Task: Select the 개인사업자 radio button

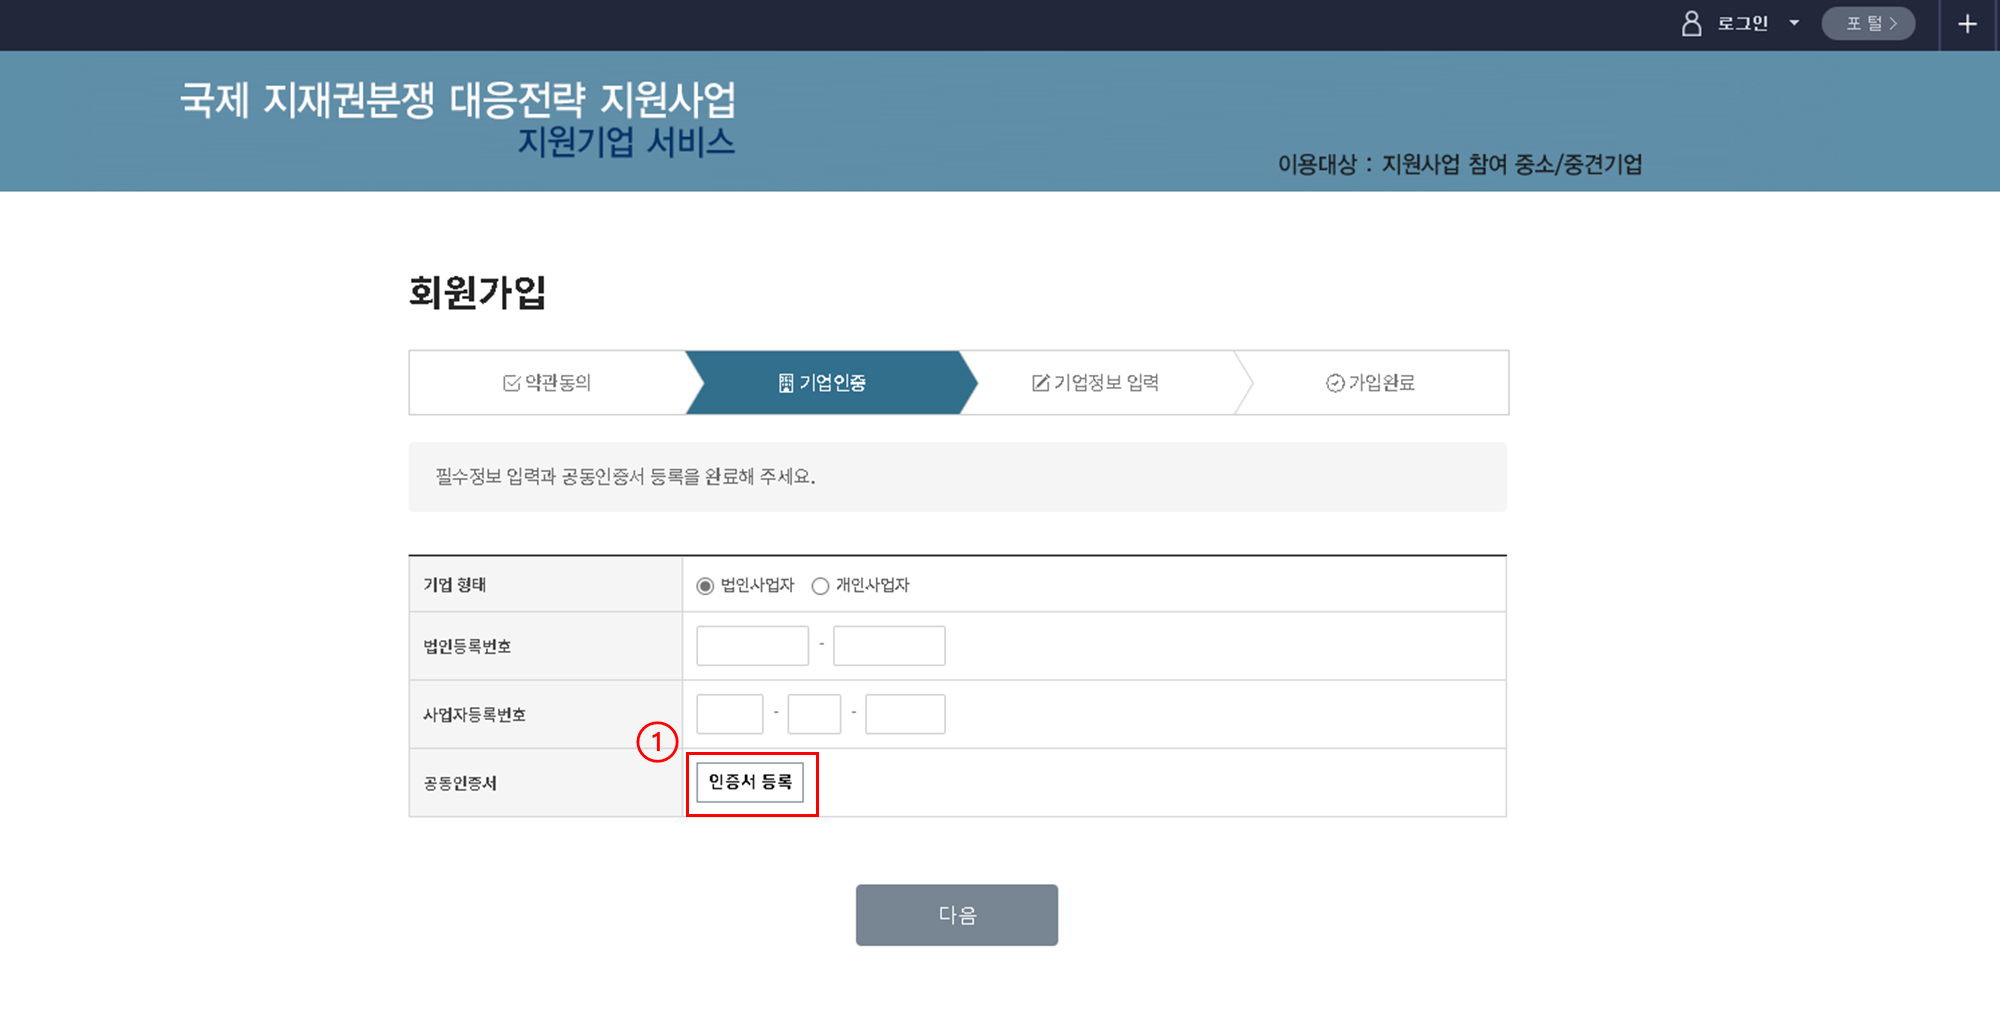Action: [820, 586]
